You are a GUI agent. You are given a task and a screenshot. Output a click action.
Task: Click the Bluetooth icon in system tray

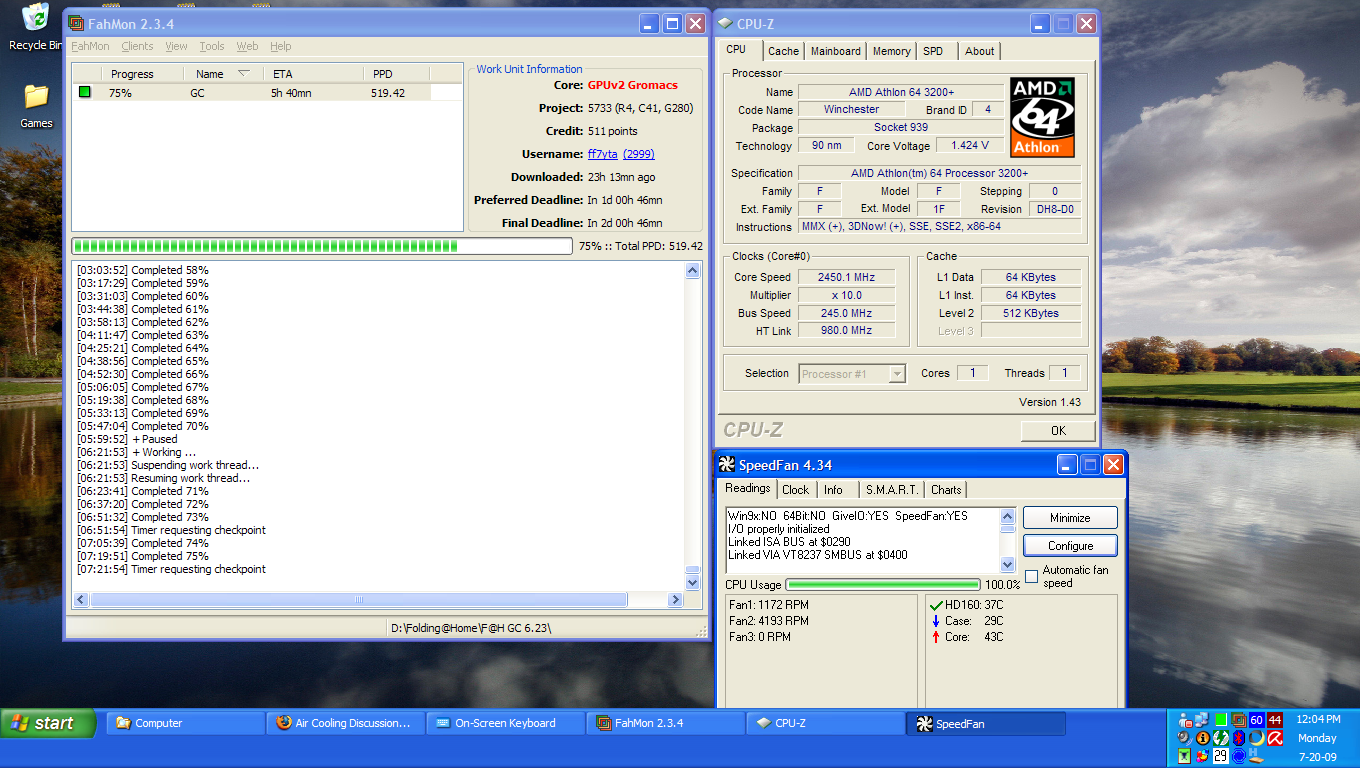[1238, 738]
